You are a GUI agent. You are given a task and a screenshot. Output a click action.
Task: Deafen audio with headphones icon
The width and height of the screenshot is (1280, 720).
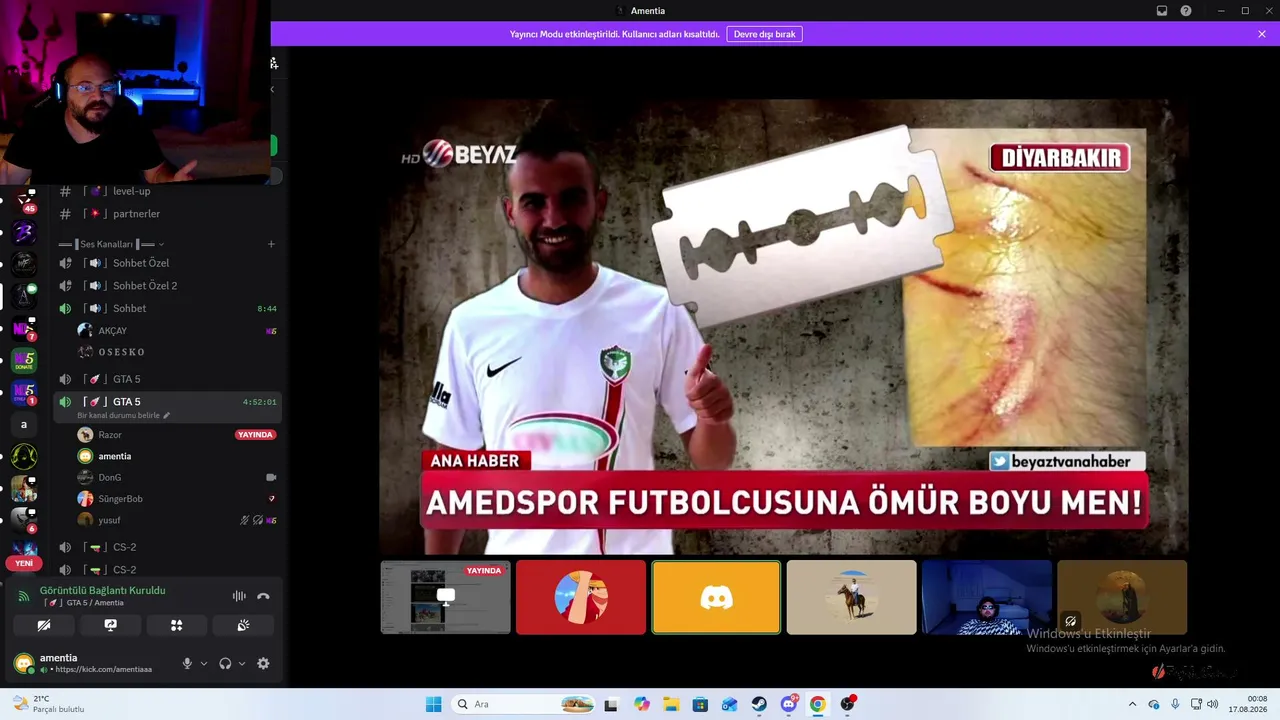coord(225,663)
